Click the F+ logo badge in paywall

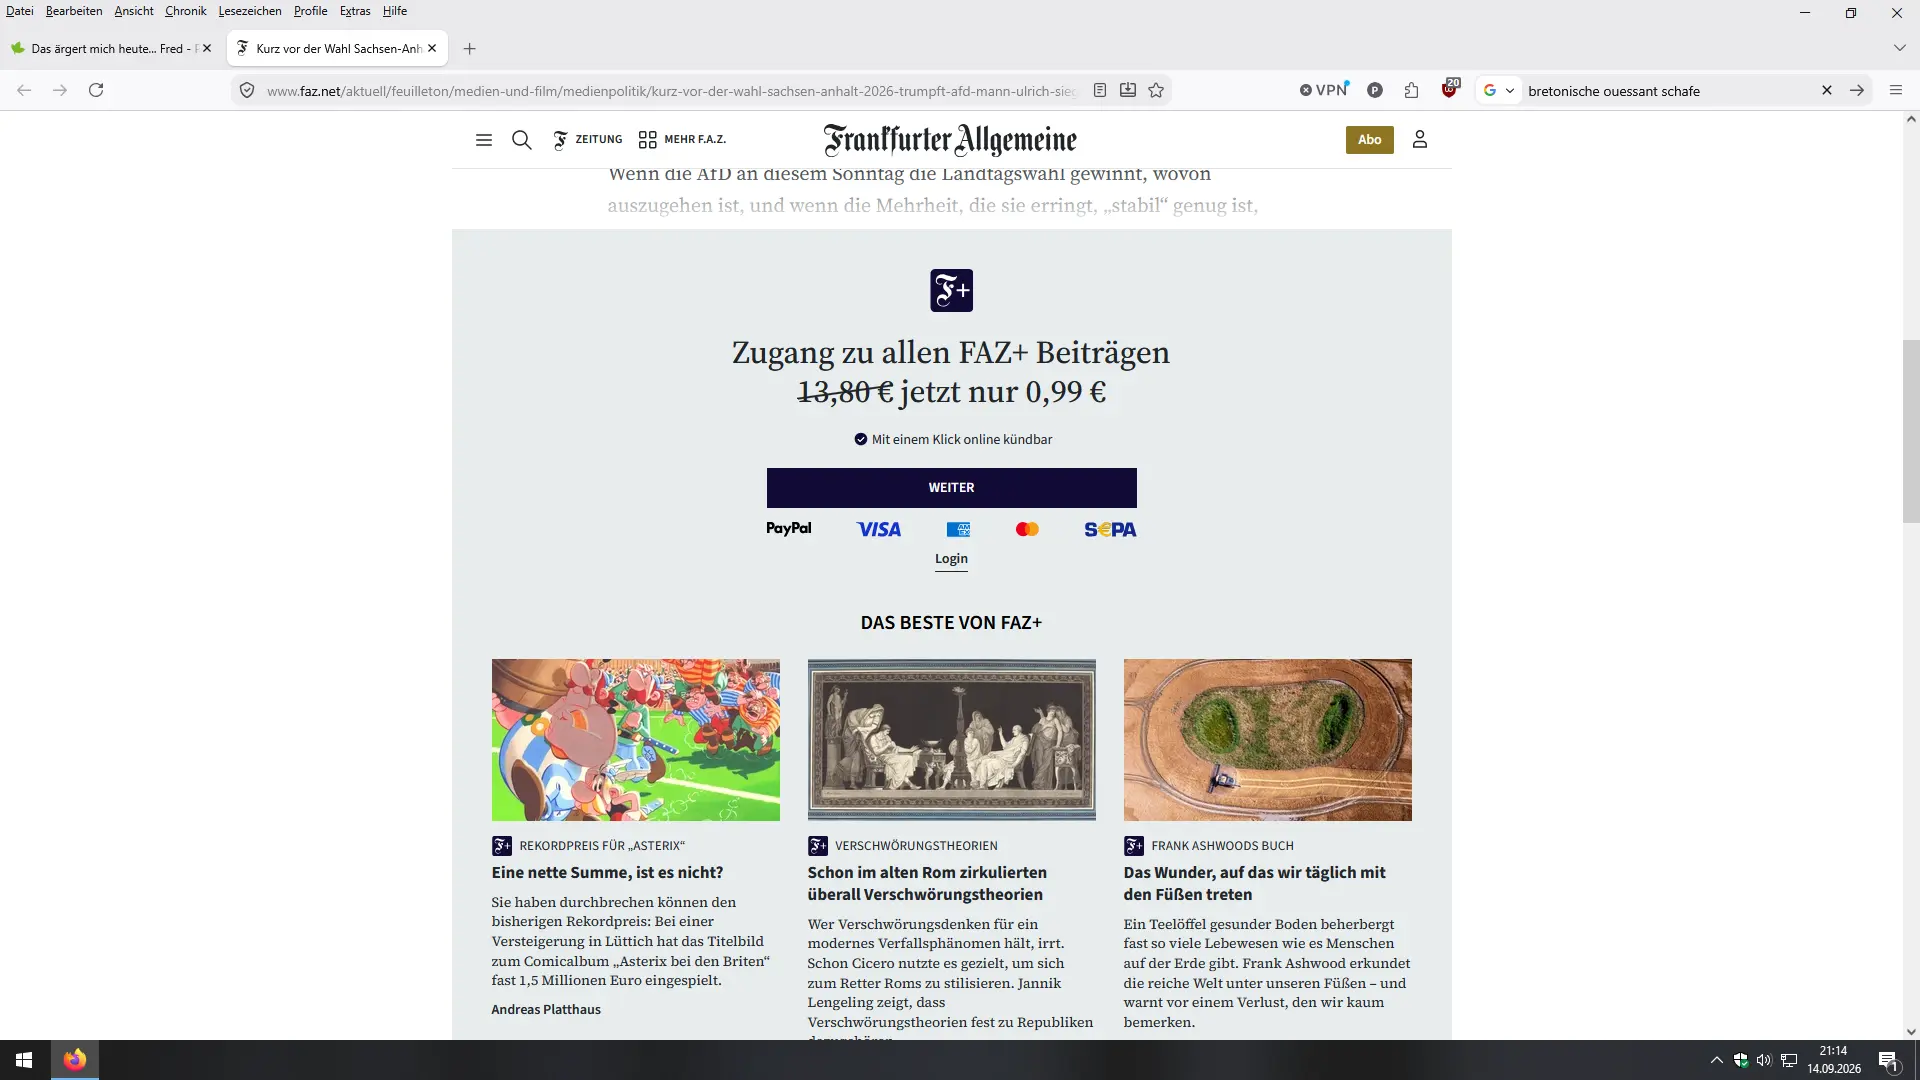pos(951,290)
